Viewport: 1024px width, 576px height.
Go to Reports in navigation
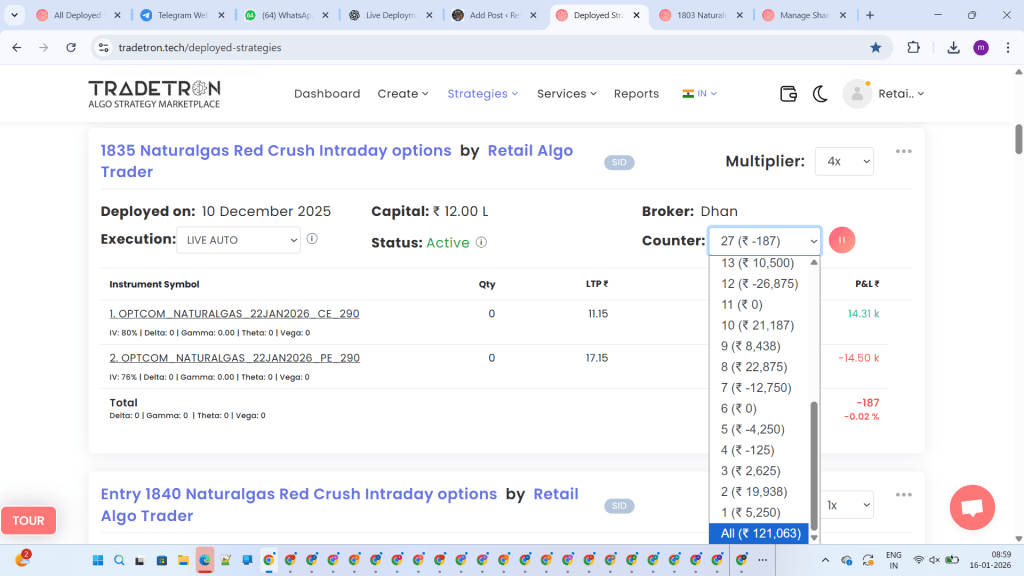636,93
